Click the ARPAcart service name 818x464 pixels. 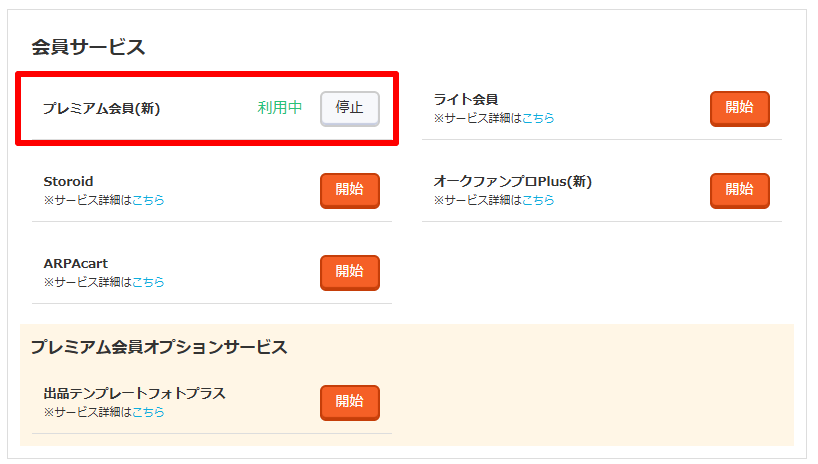click(76, 263)
